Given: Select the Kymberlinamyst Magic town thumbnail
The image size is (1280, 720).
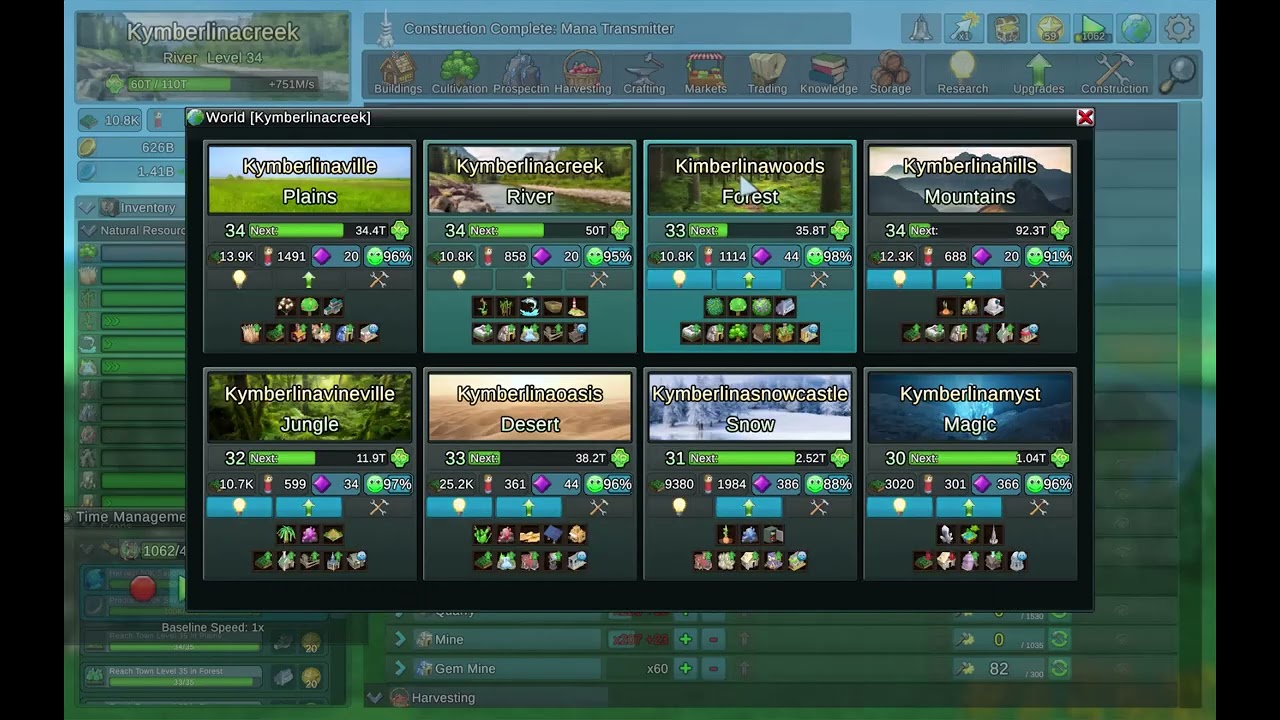Looking at the screenshot, I should tap(970, 408).
